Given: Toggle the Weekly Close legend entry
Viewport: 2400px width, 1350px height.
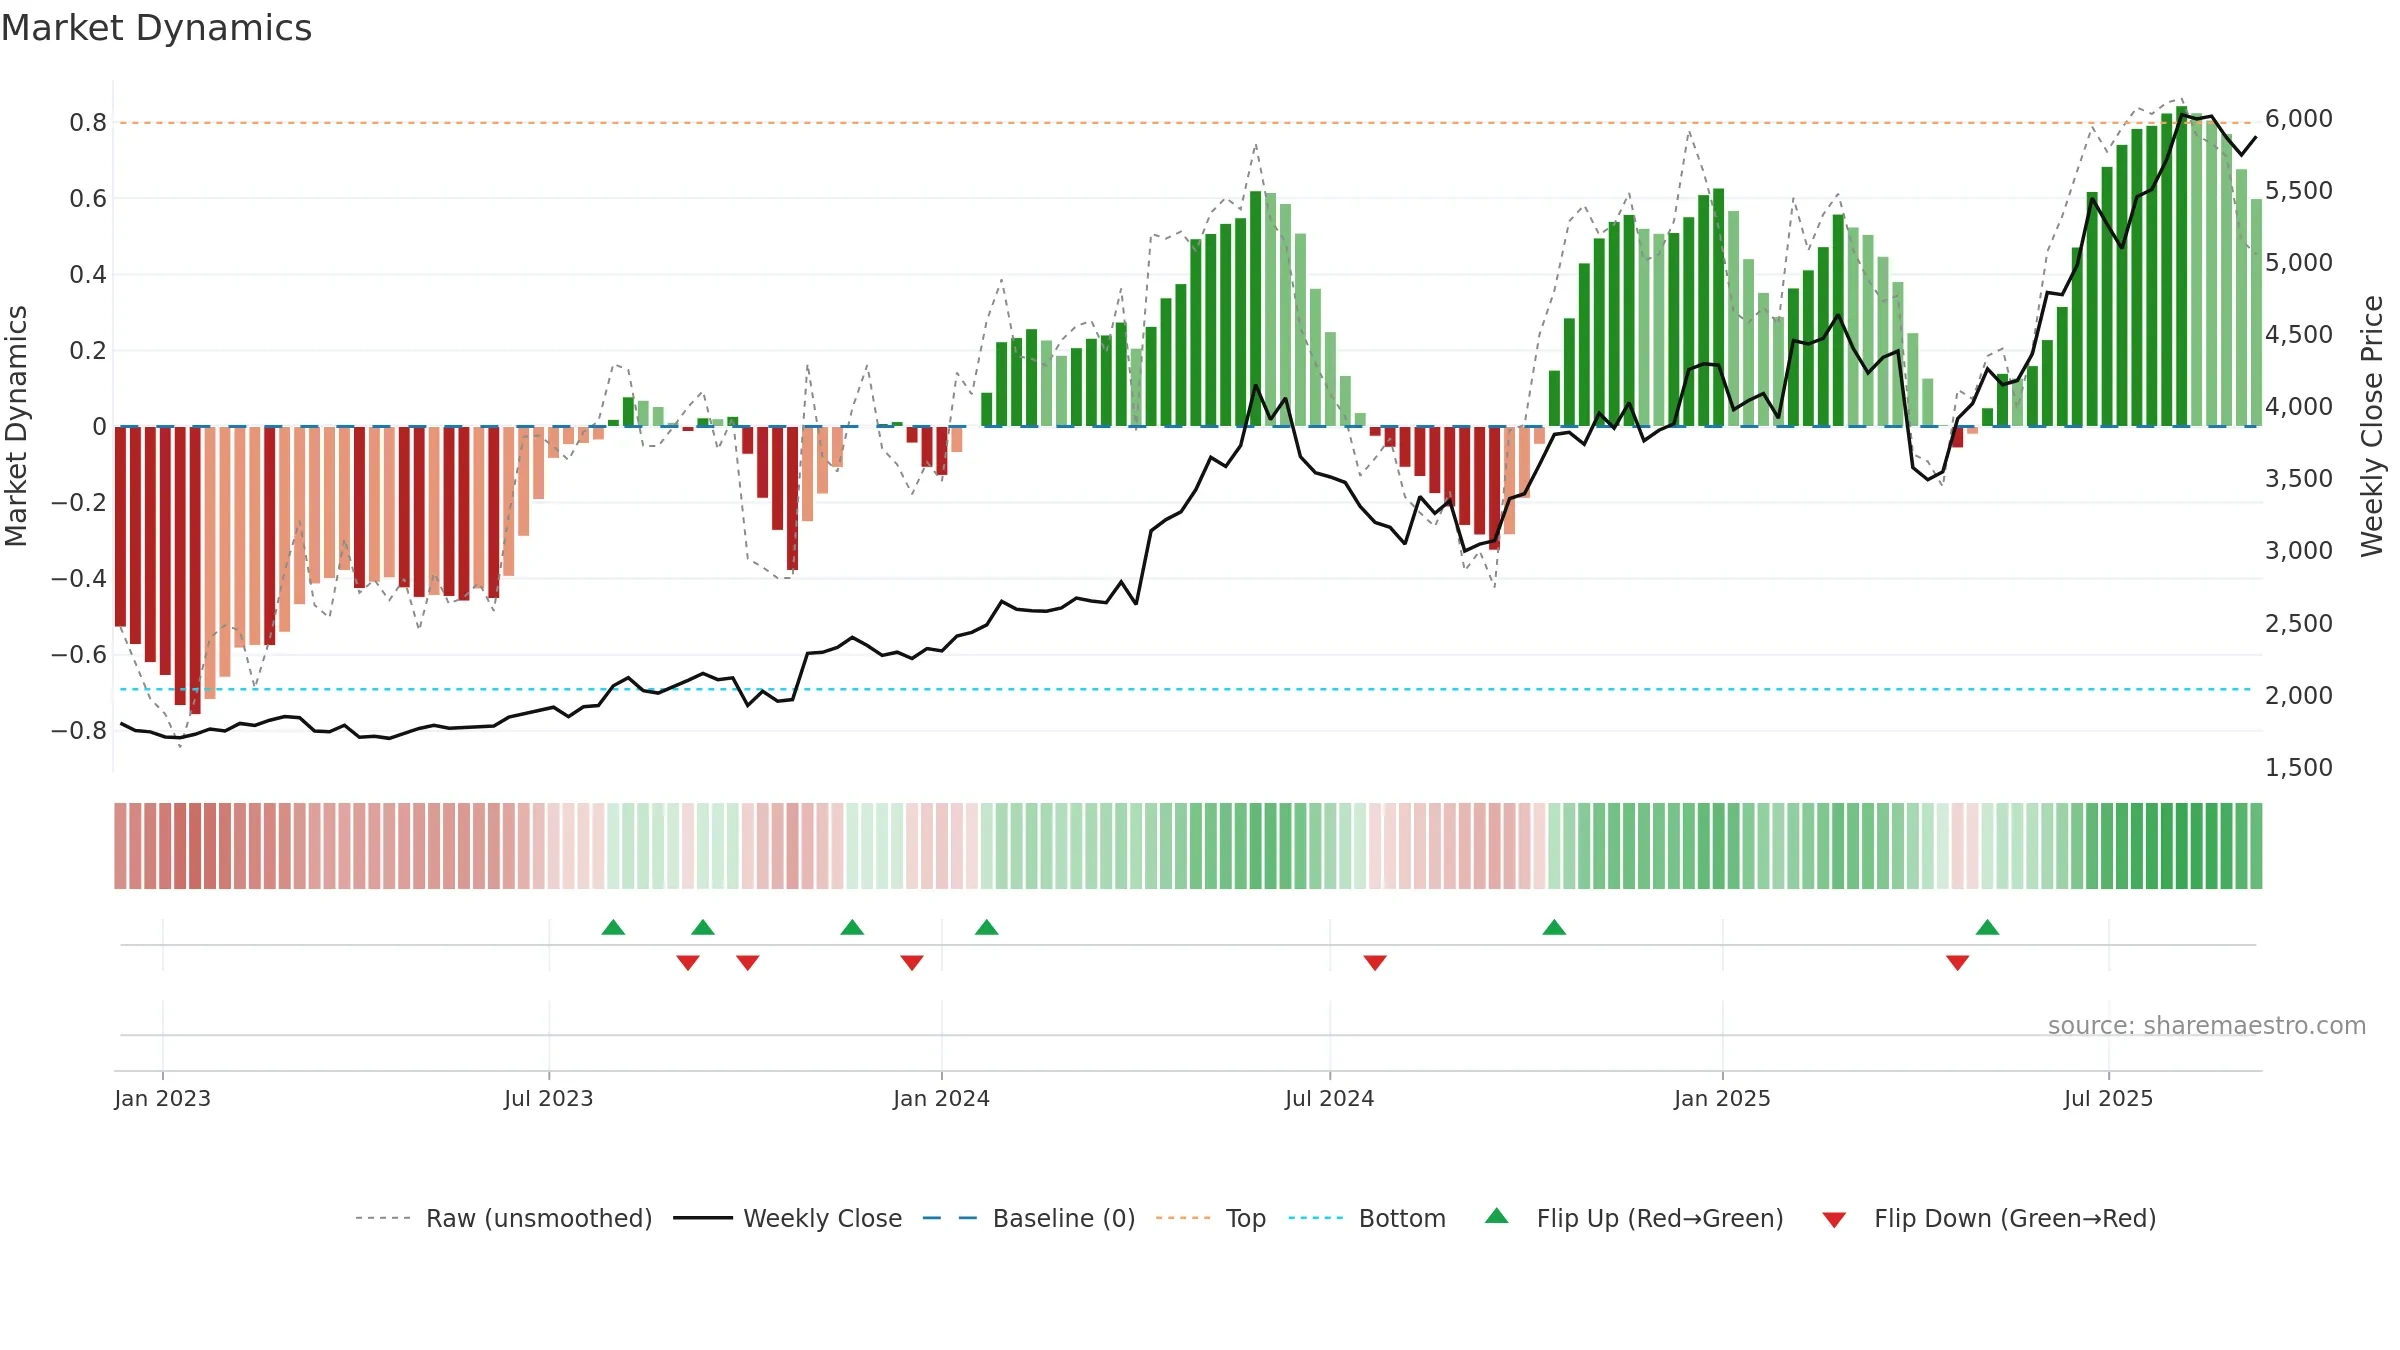Looking at the screenshot, I should tap(787, 1218).
